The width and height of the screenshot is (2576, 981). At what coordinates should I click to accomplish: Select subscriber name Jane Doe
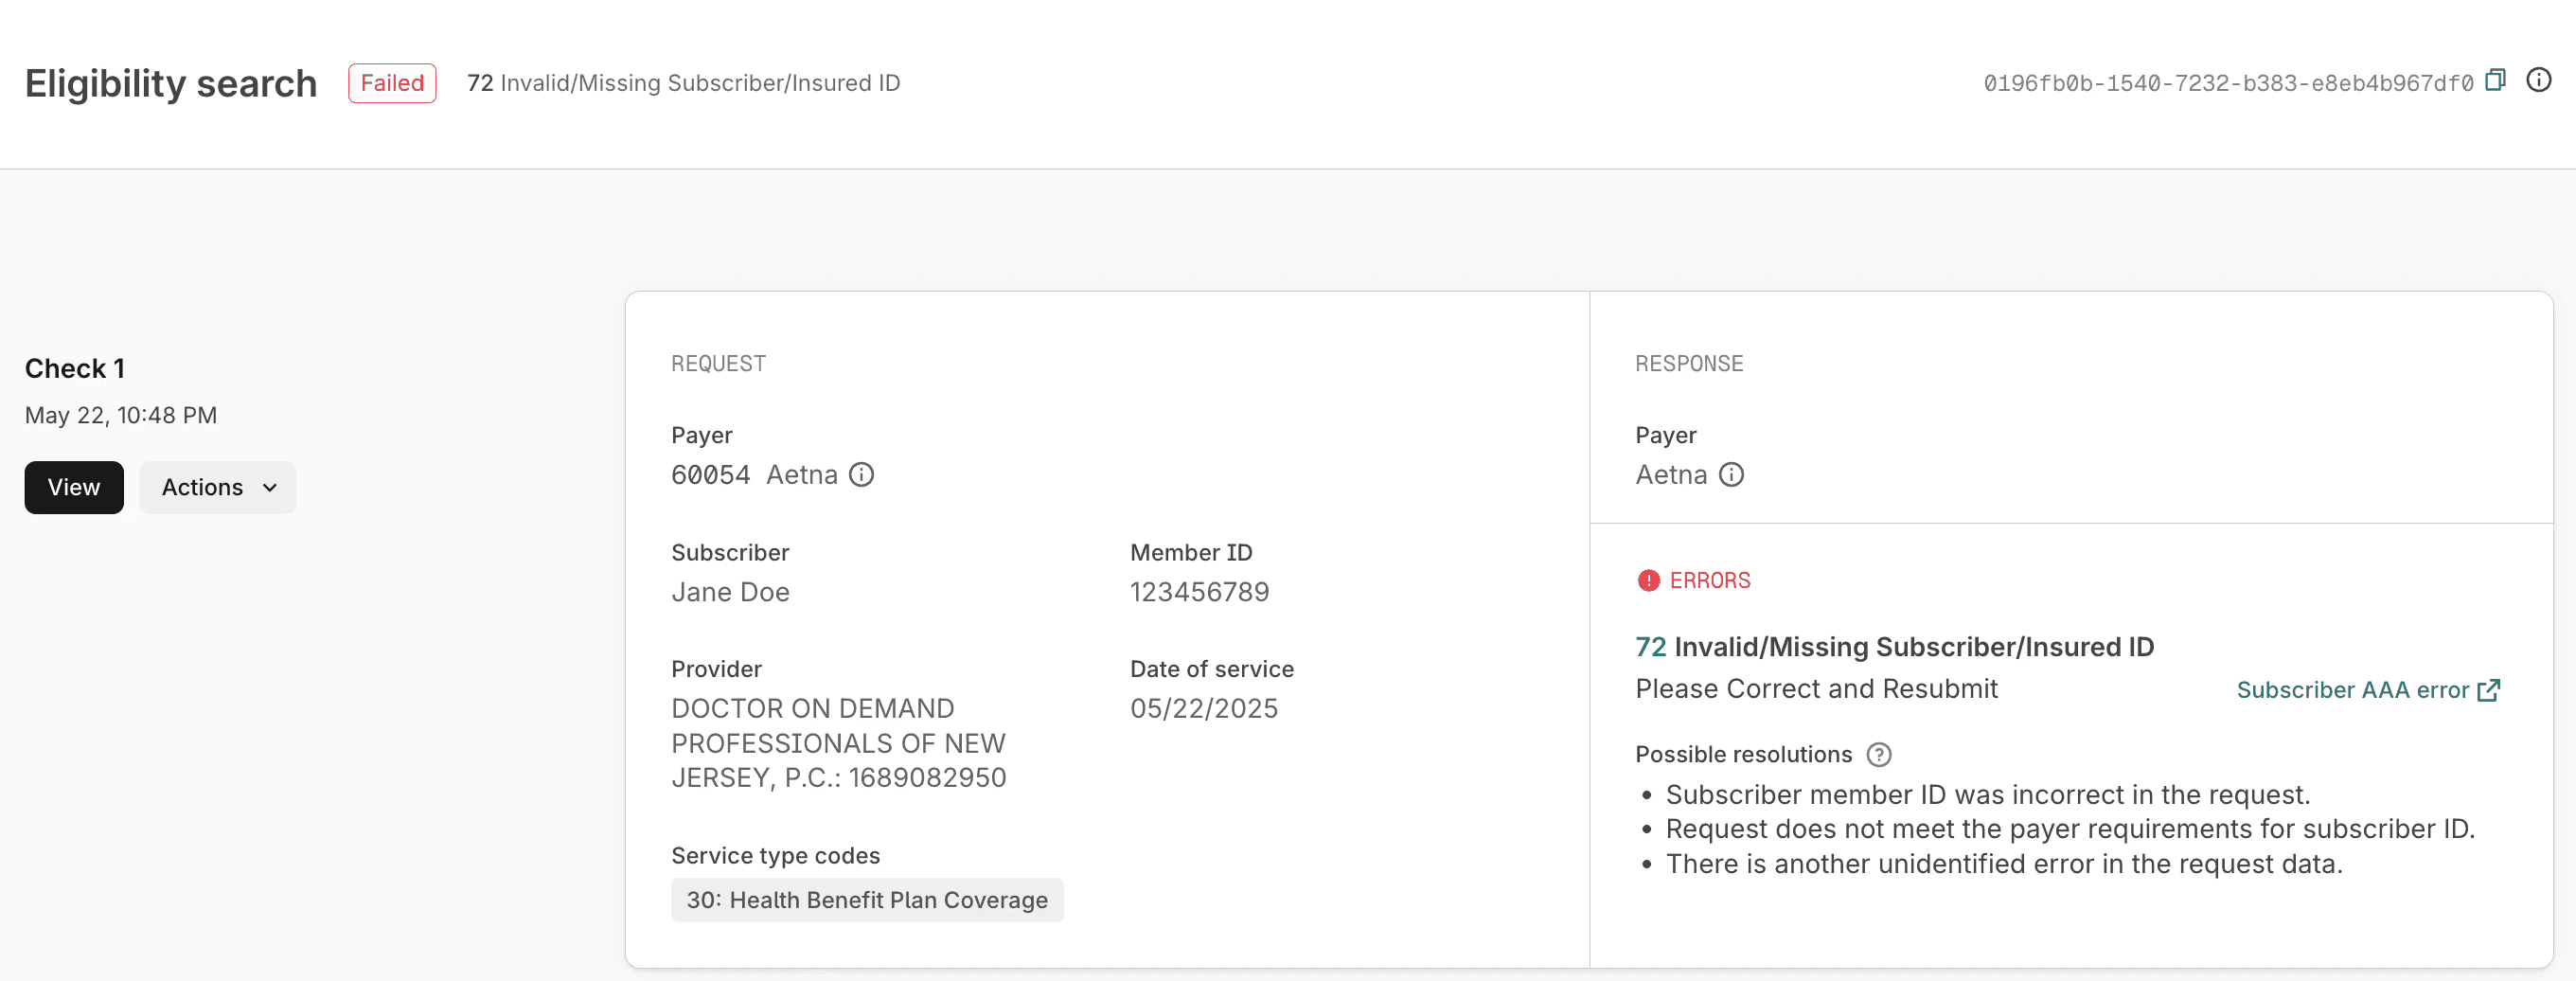coord(730,592)
